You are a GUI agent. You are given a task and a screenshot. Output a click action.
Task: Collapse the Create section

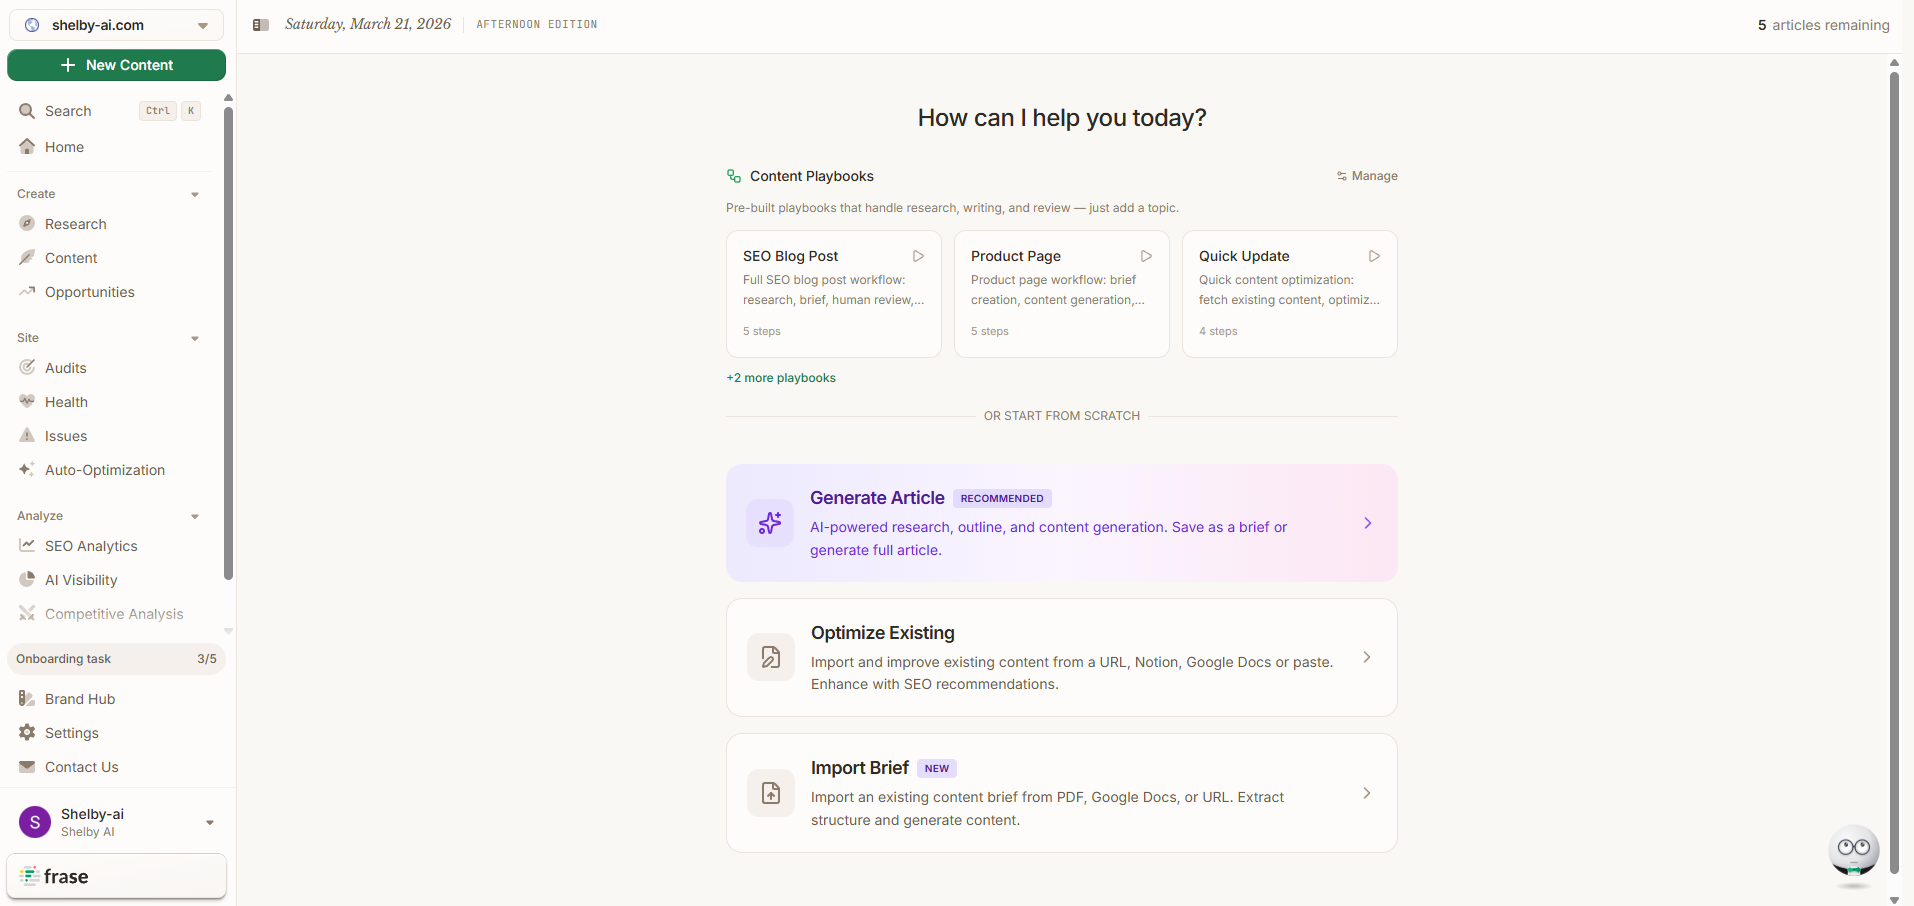pyautogui.click(x=194, y=193)
